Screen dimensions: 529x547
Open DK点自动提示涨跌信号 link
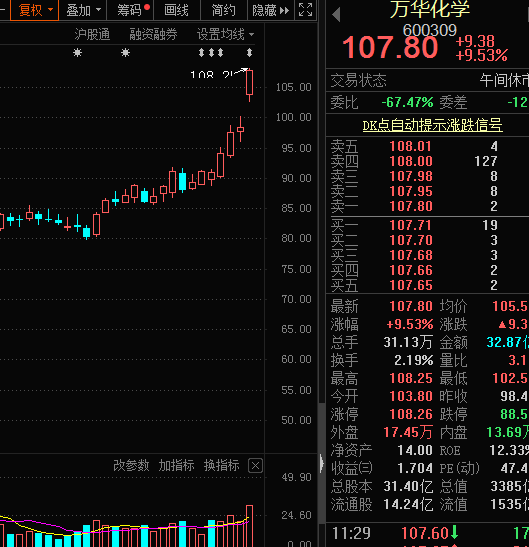click(x=432, y=125)
